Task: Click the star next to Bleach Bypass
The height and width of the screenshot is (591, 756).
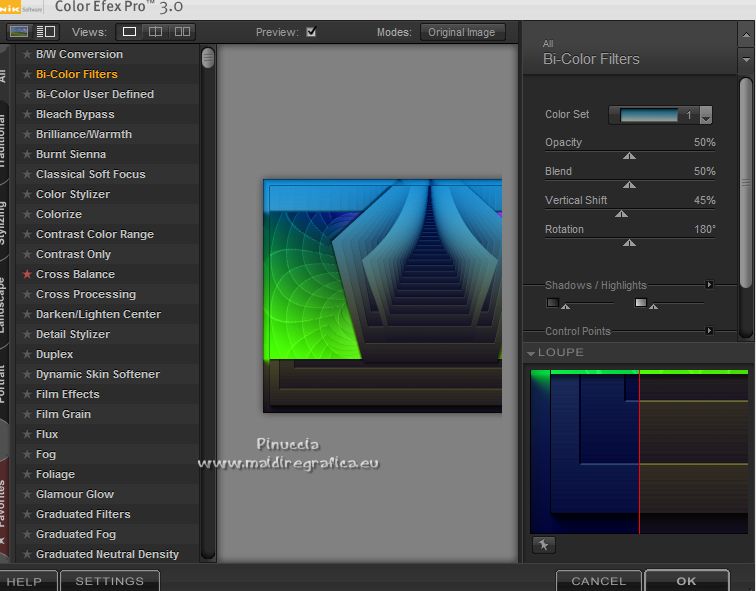Action: pyautogui.click(x=27, y=114)
